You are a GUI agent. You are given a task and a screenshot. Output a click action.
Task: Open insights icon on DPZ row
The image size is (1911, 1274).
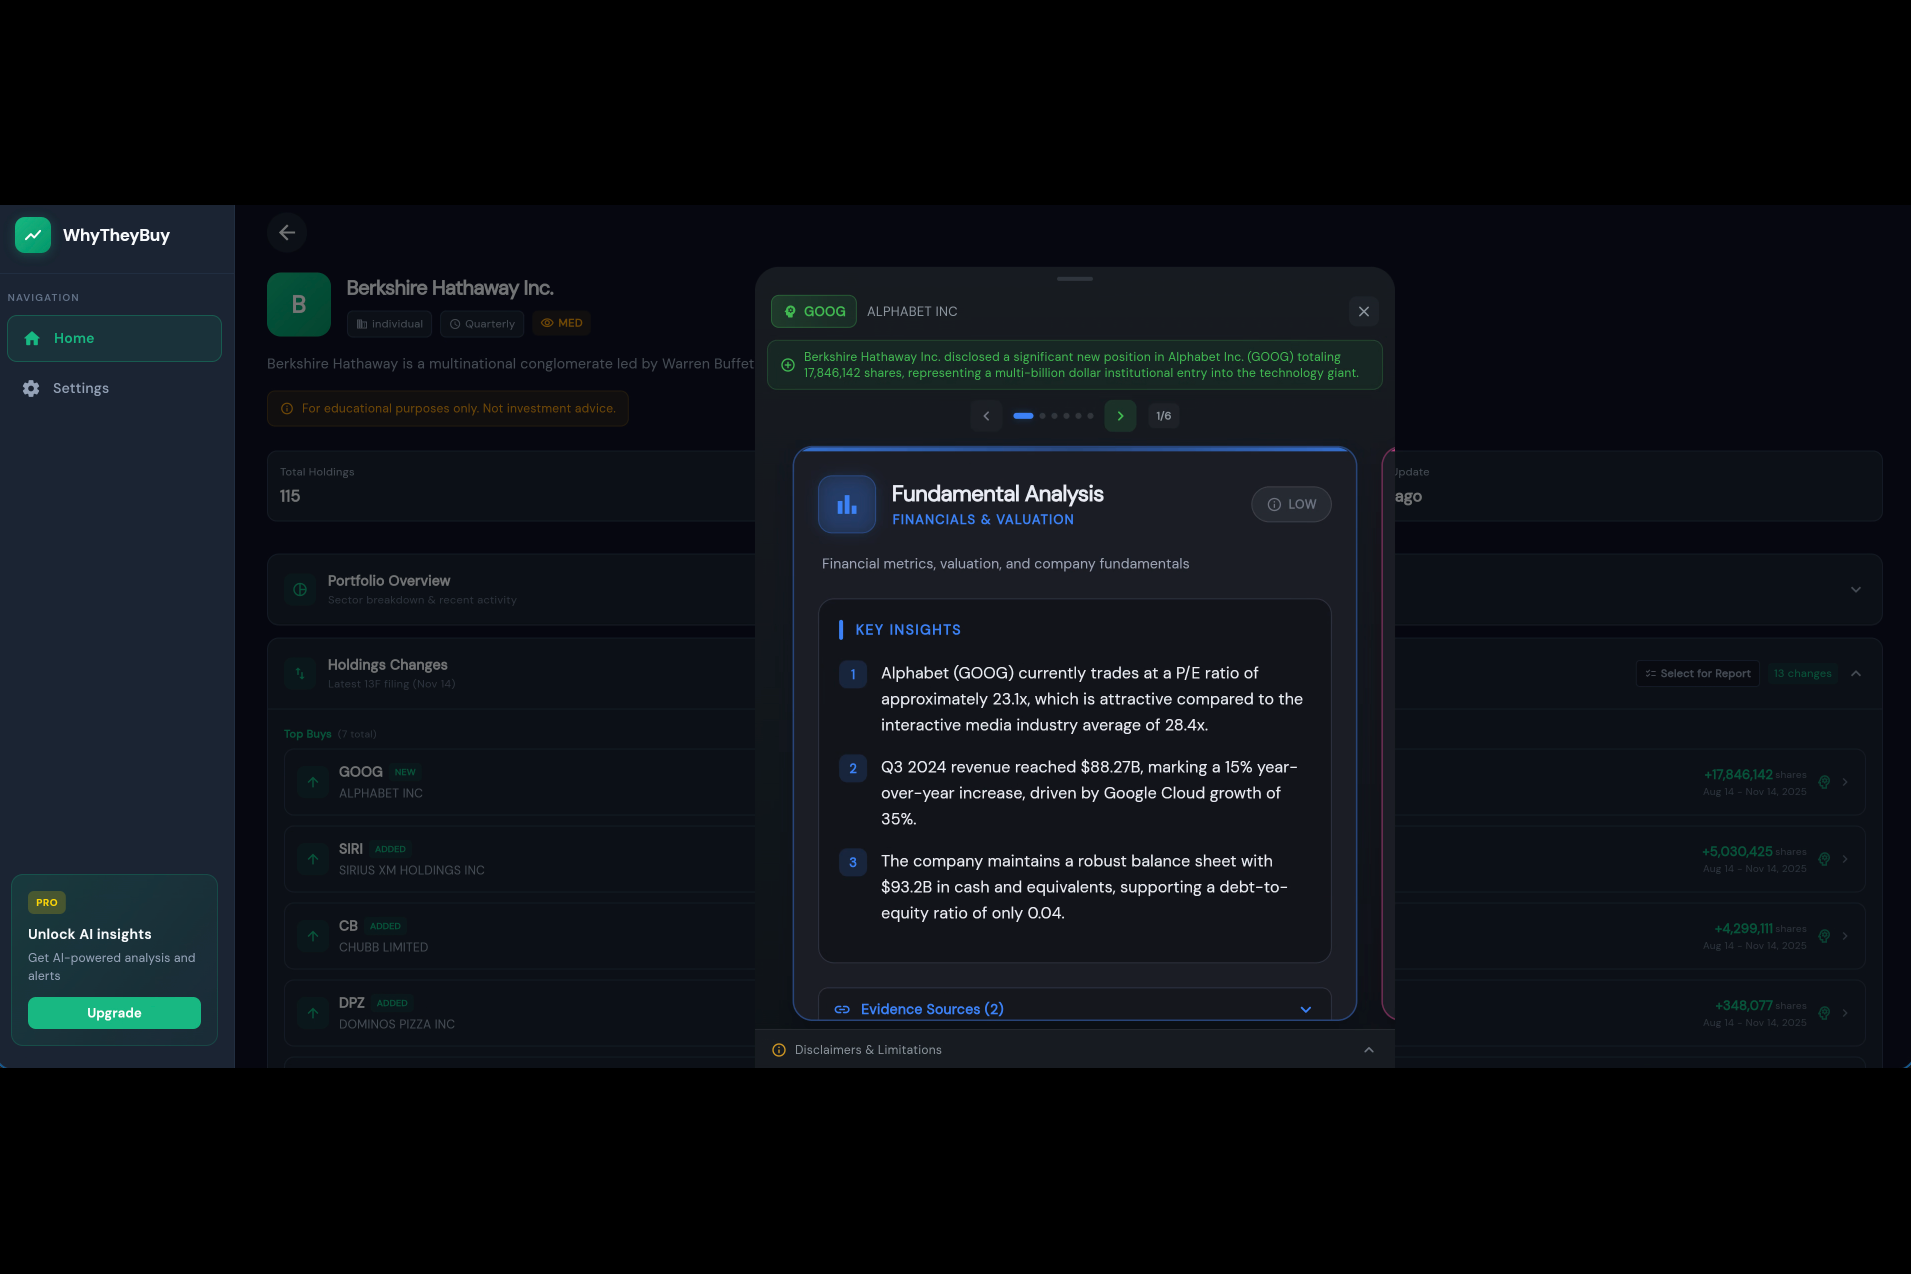1824,1013
